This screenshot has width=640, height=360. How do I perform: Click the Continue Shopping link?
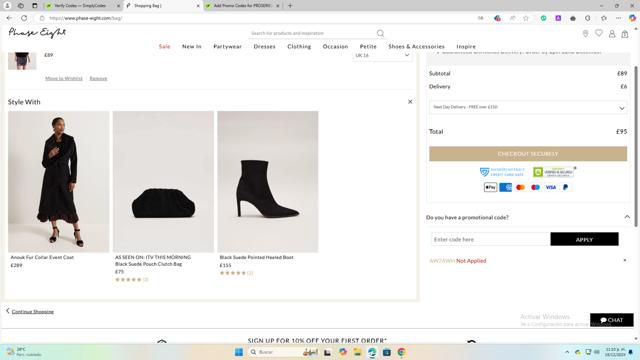pos(33,312)
